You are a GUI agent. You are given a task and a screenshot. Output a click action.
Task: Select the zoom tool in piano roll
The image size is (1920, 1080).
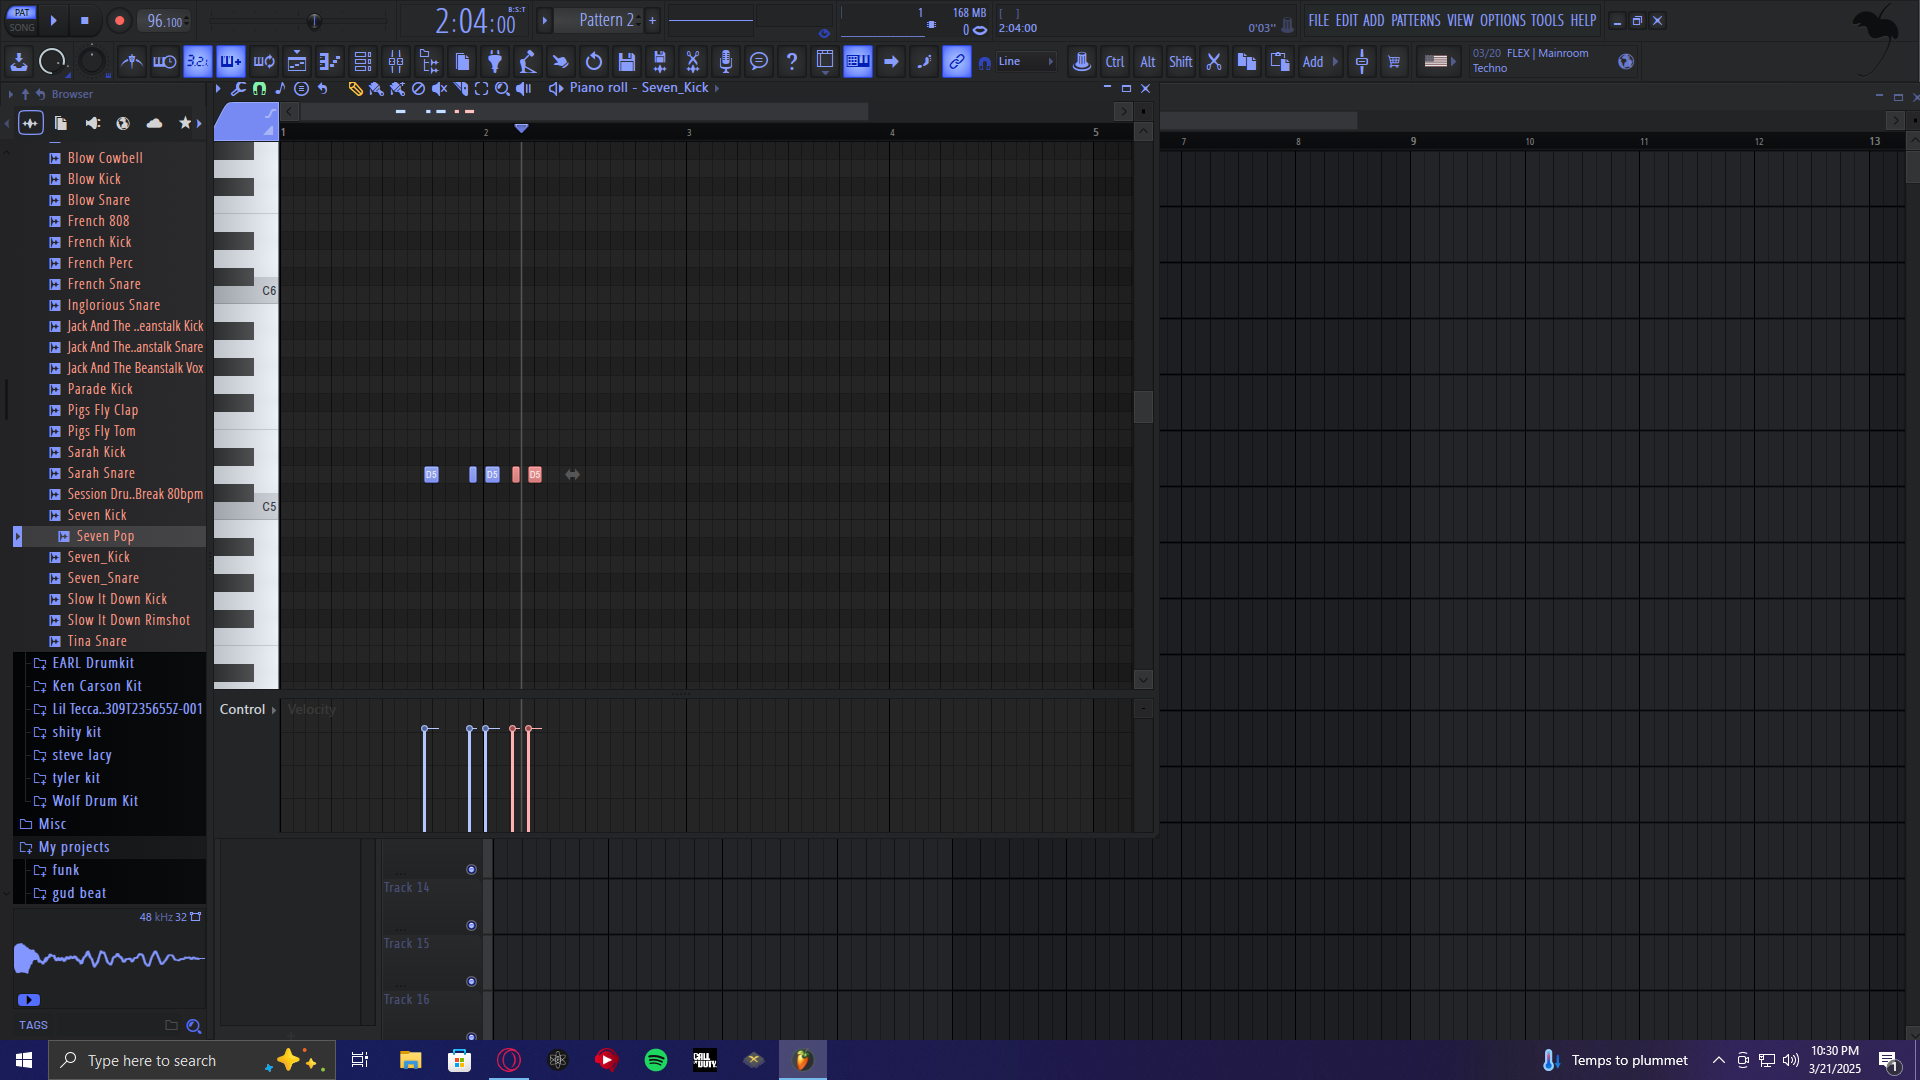502,89
